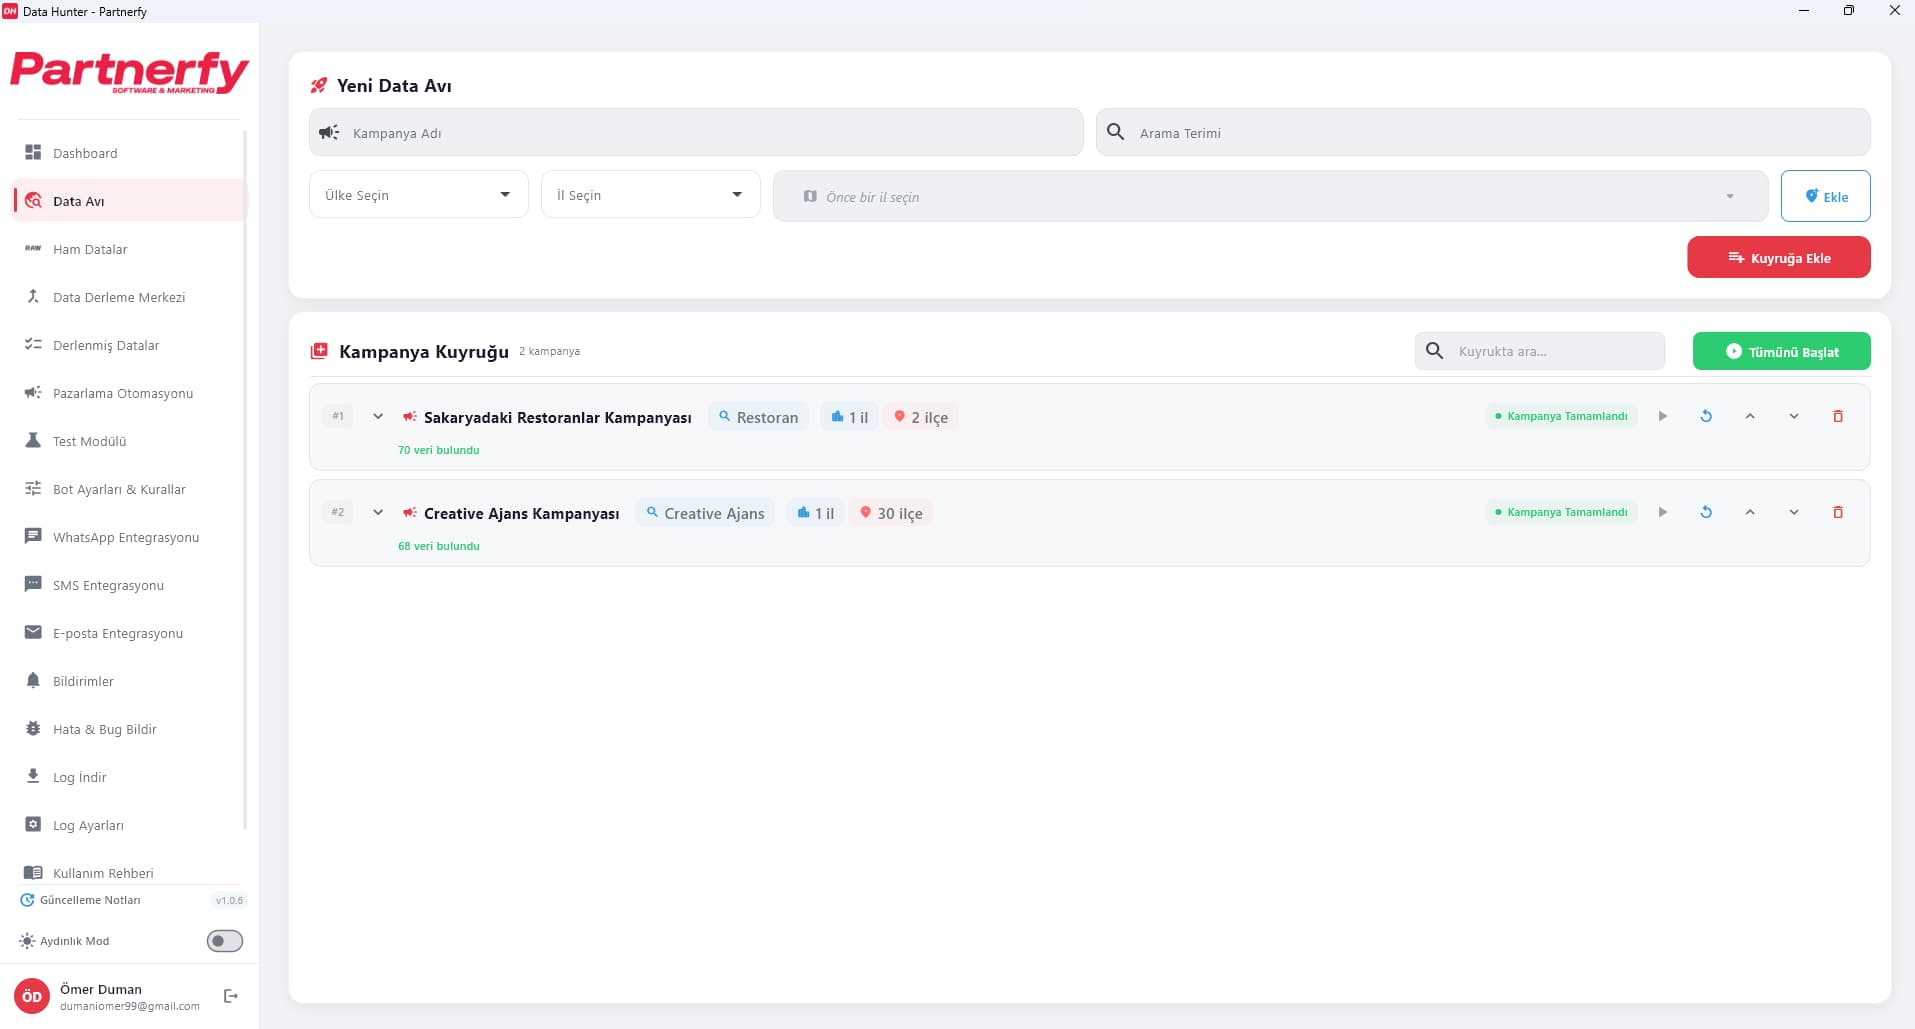Click the Kampanya Adı input field

coord(700,133)
